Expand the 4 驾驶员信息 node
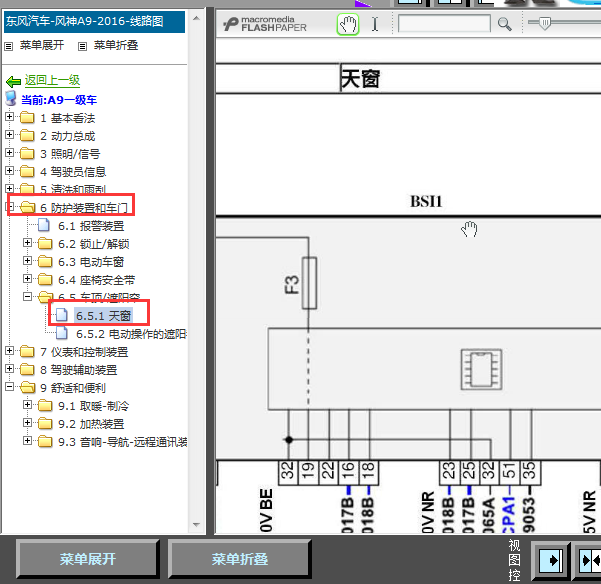The width and height of the screenshot is (601, 584). click(10, 171)
